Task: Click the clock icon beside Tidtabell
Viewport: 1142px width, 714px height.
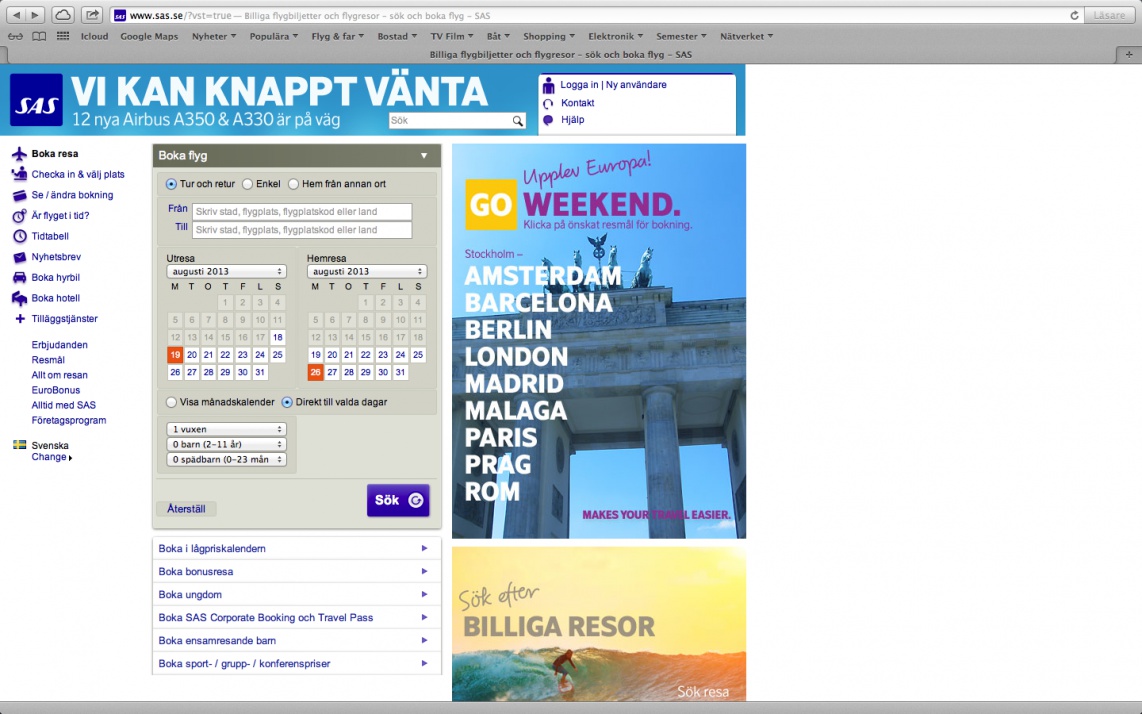Action: click(x=19, y=236)
